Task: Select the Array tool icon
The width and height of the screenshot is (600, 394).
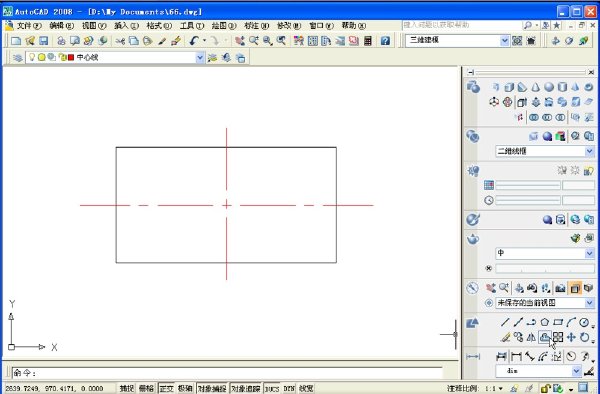Action: coord(558,337)
